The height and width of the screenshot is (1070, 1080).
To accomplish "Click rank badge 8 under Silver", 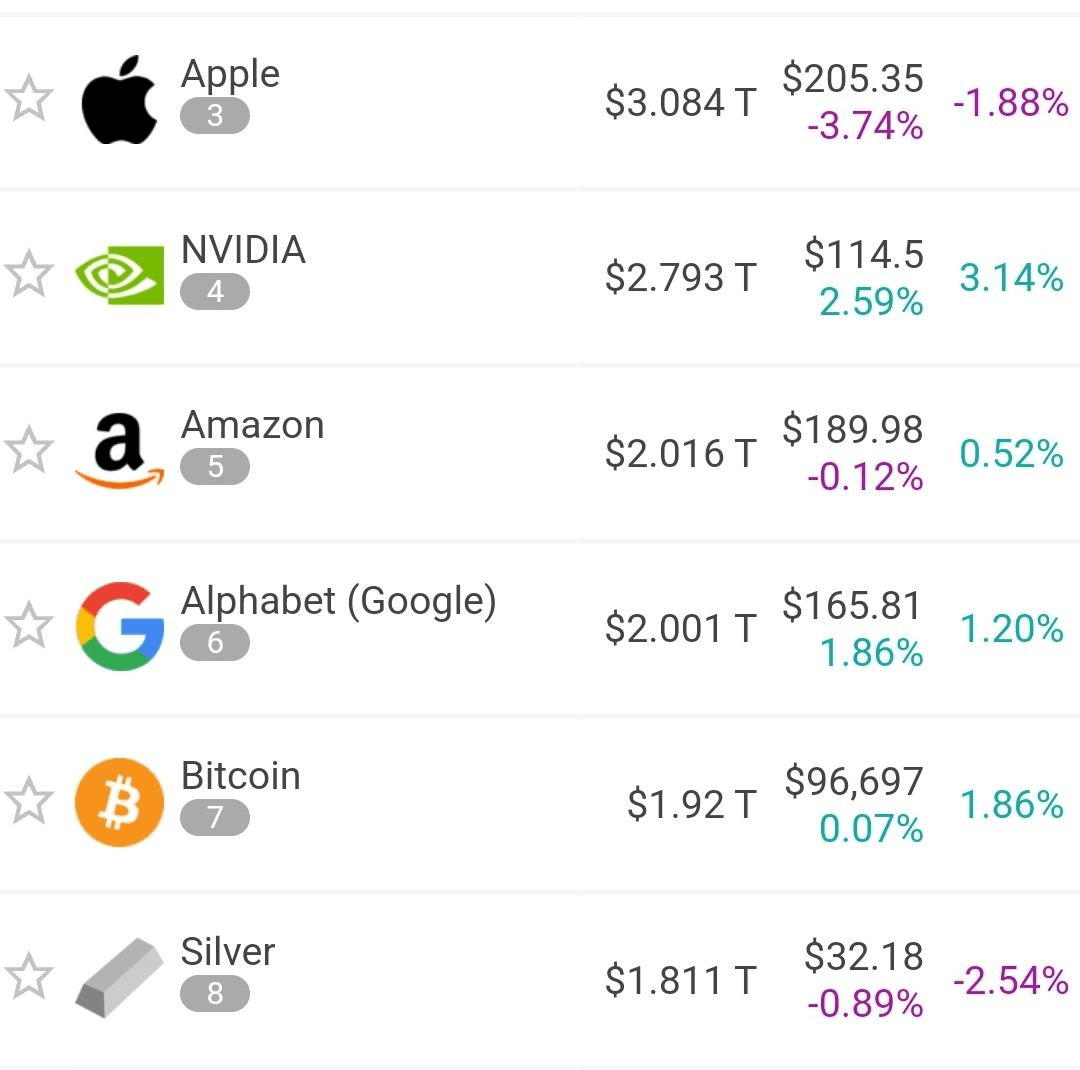I will click(215, 994).
